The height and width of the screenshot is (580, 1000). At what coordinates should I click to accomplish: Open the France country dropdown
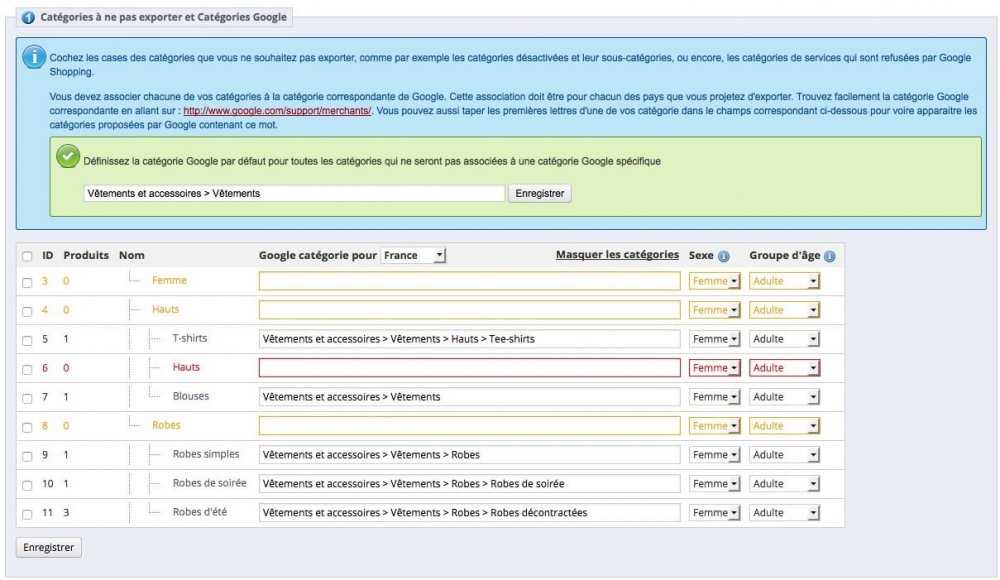[413, 255]
